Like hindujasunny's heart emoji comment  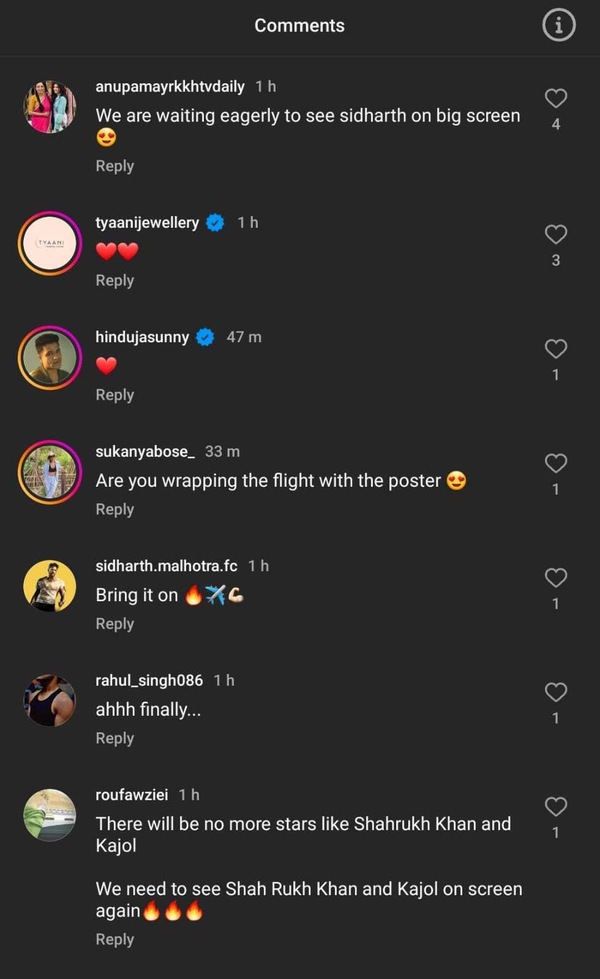556,348
